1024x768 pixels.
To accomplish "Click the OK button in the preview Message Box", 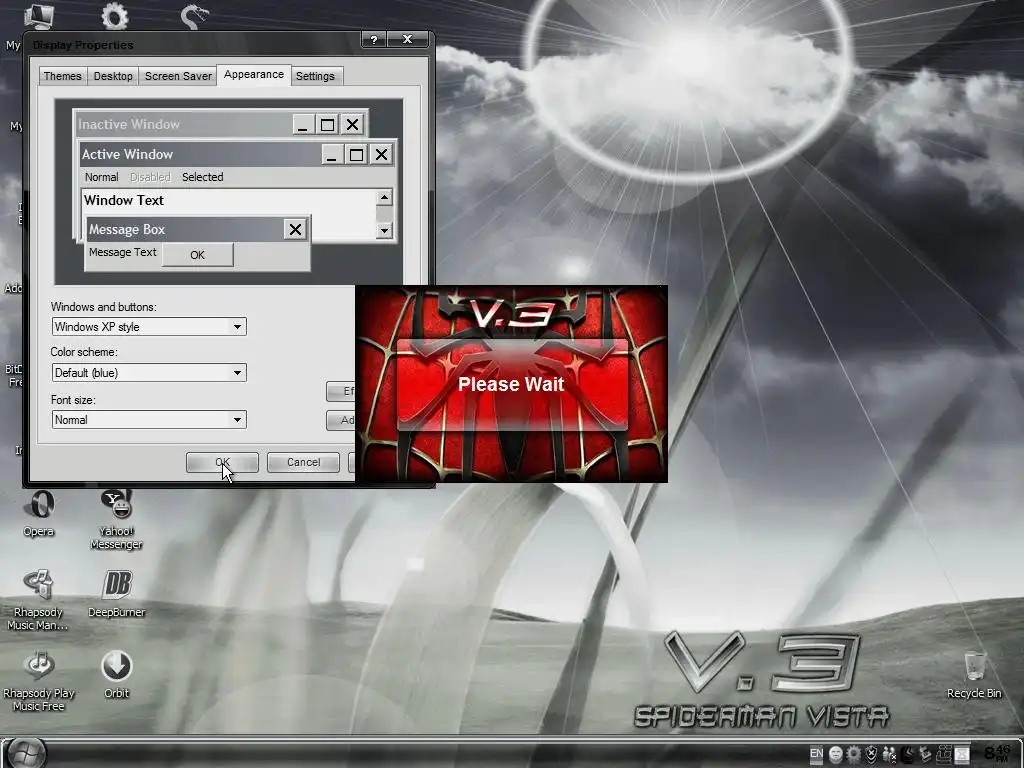I will 197,255.
